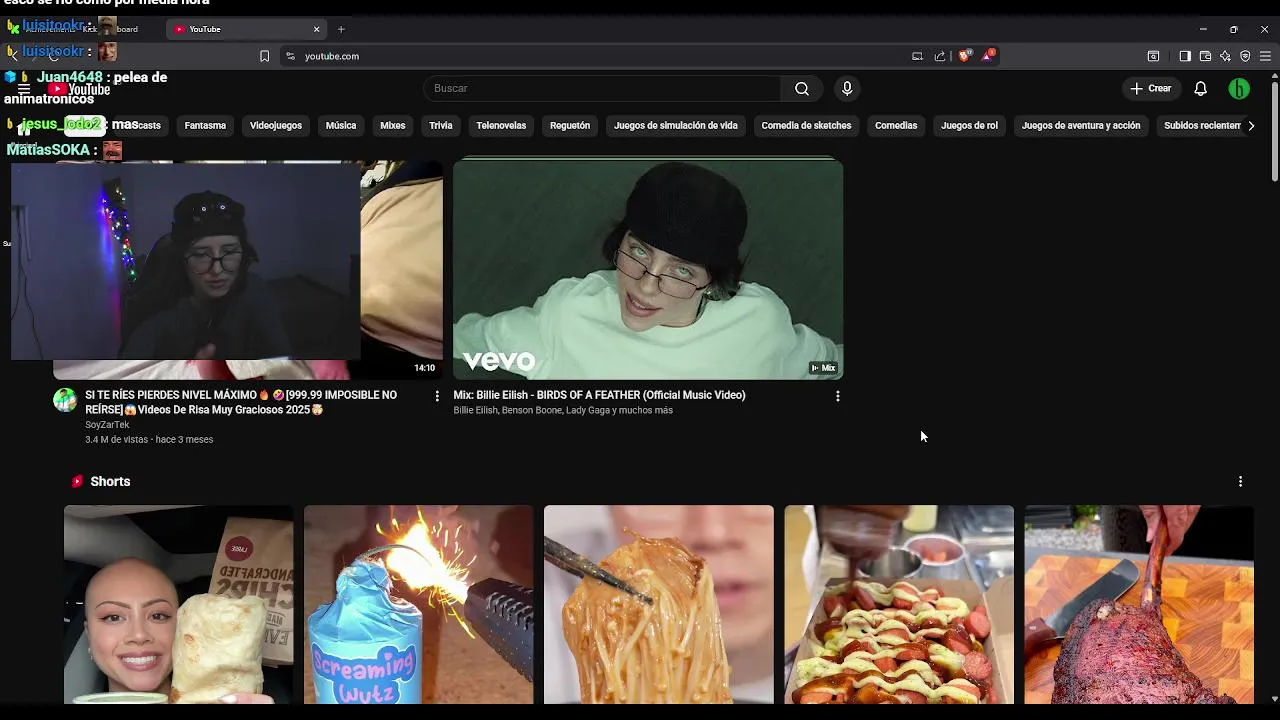Select Juegos de aventura y acción chip

pyautogui.click(x=1081, y=126)
